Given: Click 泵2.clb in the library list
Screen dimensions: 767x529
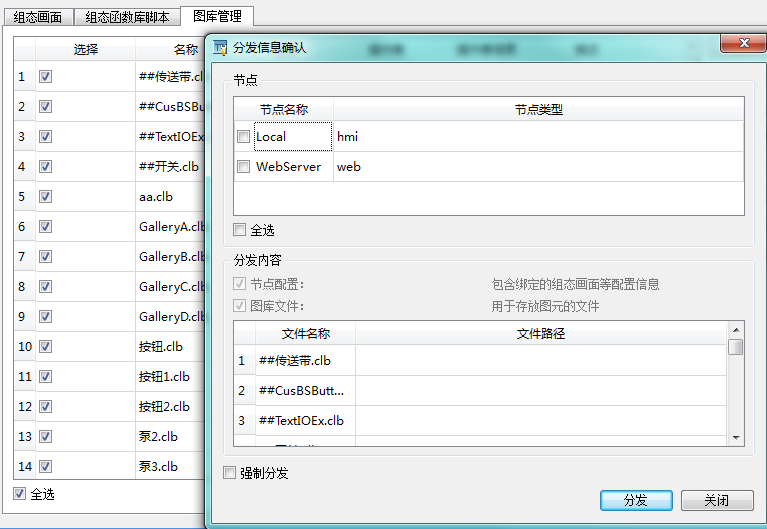Looking at the screenshot, I should [158, 437].
